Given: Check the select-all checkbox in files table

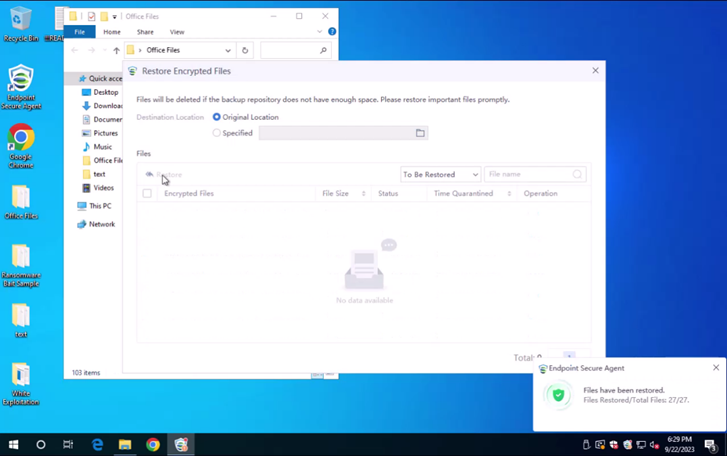Looking at the screenshot, I should pos(147,193).
